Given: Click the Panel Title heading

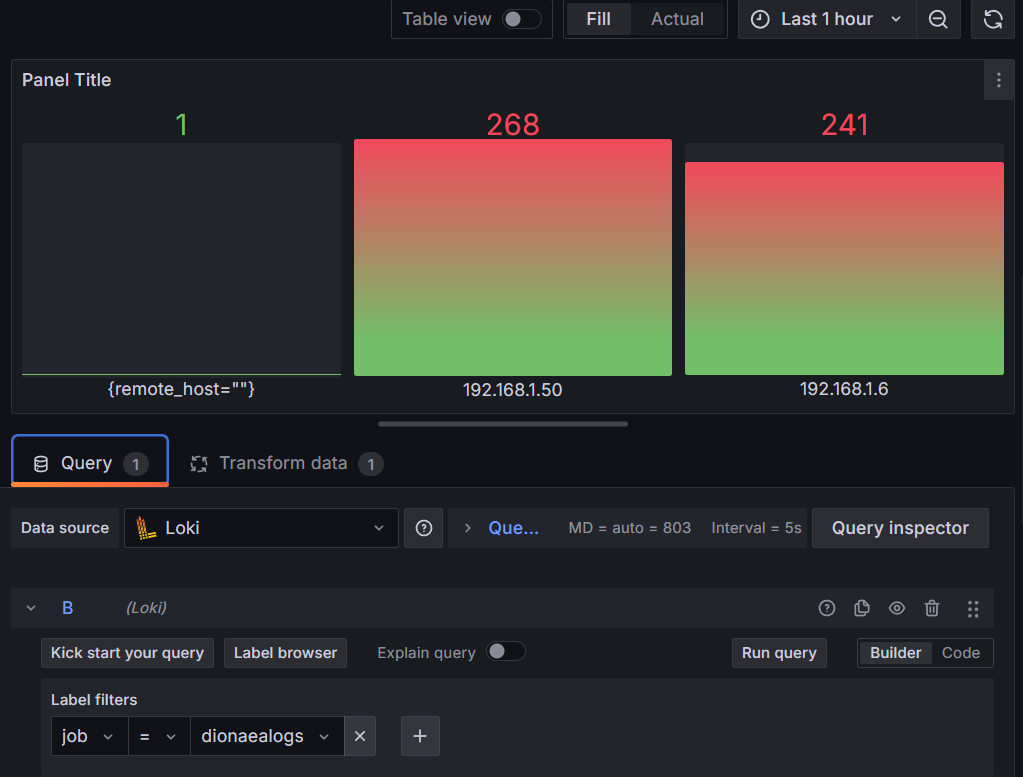Looking at the screenshot, I should 67,80.
